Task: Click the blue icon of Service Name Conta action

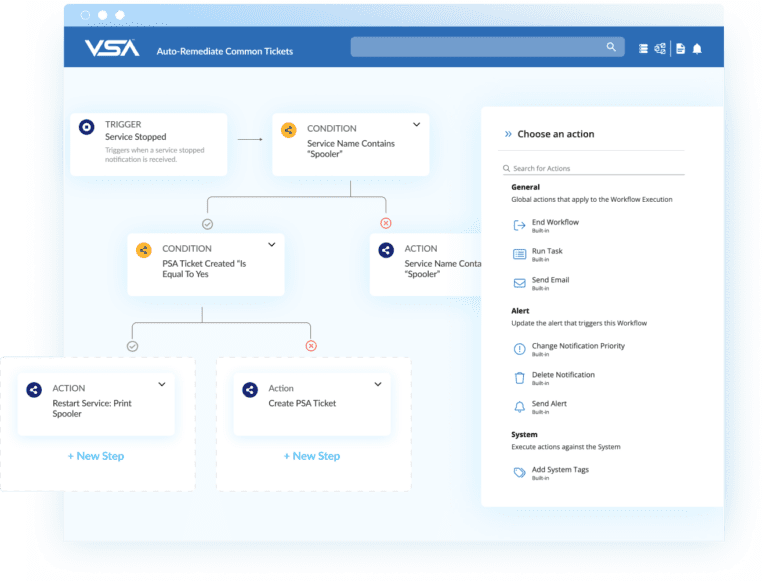Action: (386, 250)
